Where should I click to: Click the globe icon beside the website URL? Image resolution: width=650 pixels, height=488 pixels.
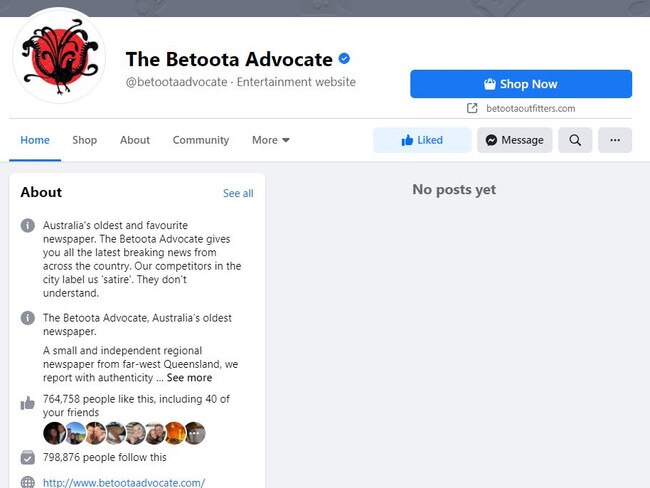pyautogui.click(x=28, y=483)
